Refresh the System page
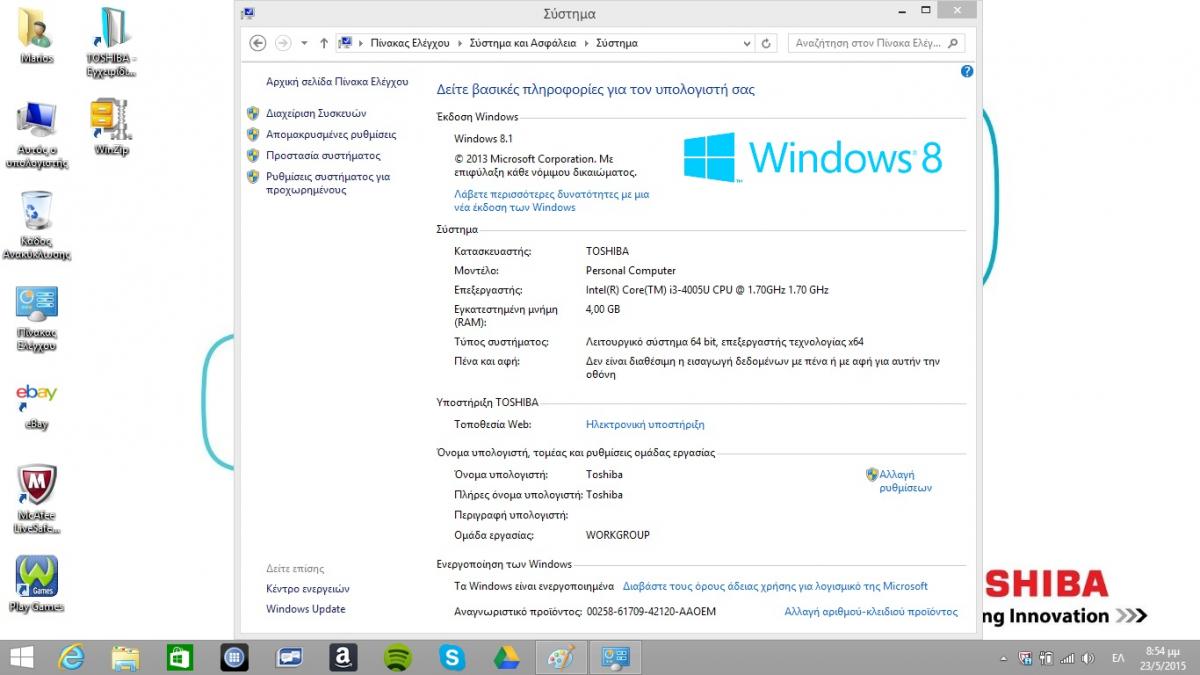Screen dimensions: 1200x675 tap(767, 43)
